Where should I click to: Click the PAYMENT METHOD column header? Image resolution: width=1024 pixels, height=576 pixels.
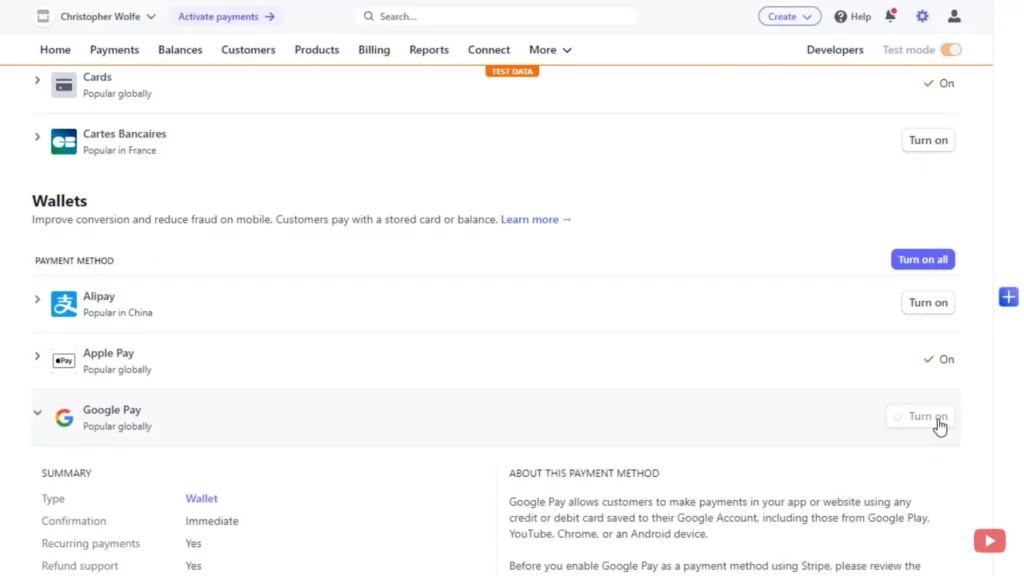click(74, 261)
